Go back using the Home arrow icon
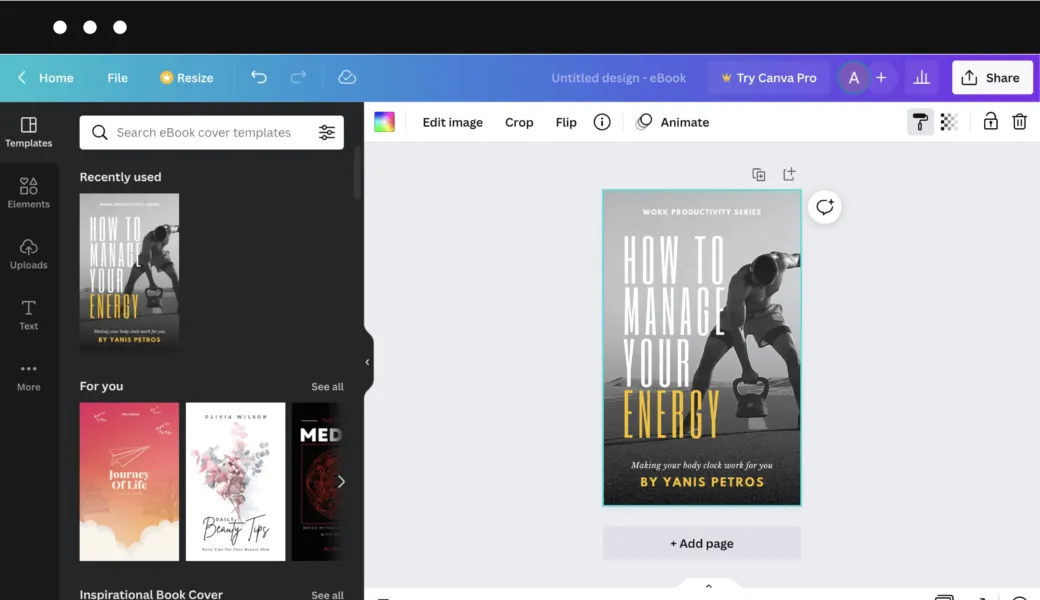 [x=22, y=78]
